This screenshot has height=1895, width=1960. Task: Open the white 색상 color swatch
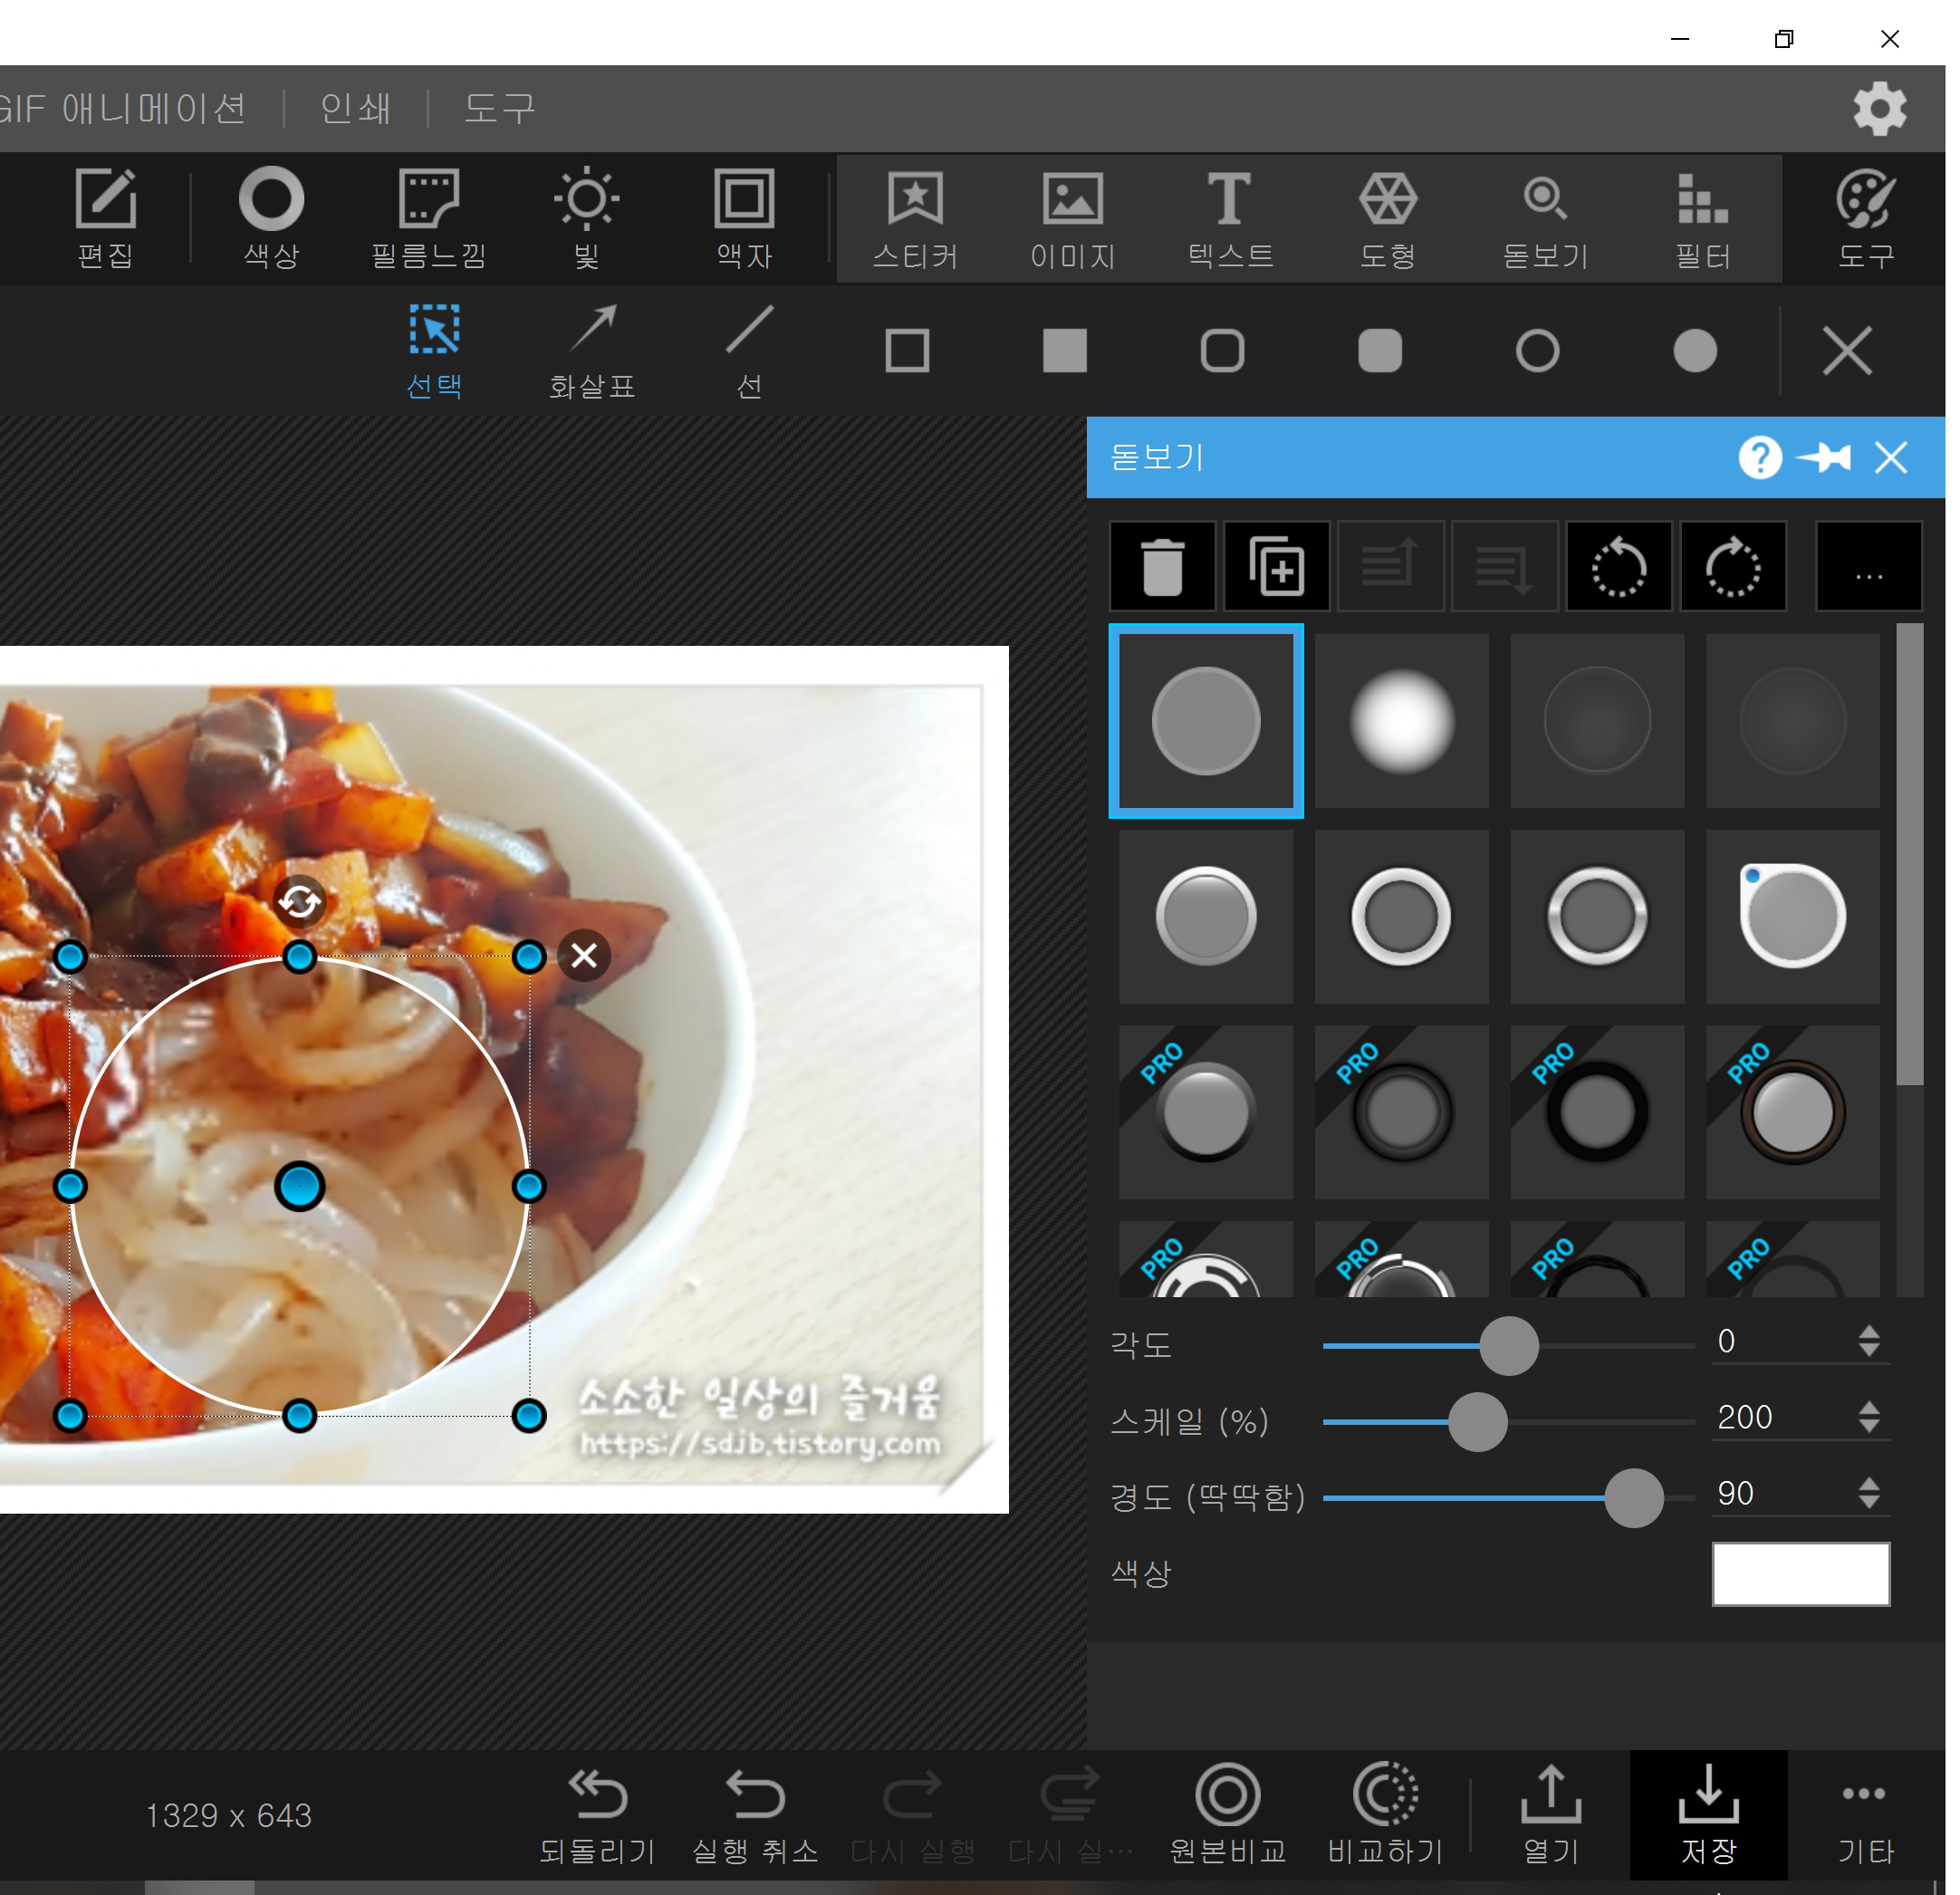click(1800, 1574)
